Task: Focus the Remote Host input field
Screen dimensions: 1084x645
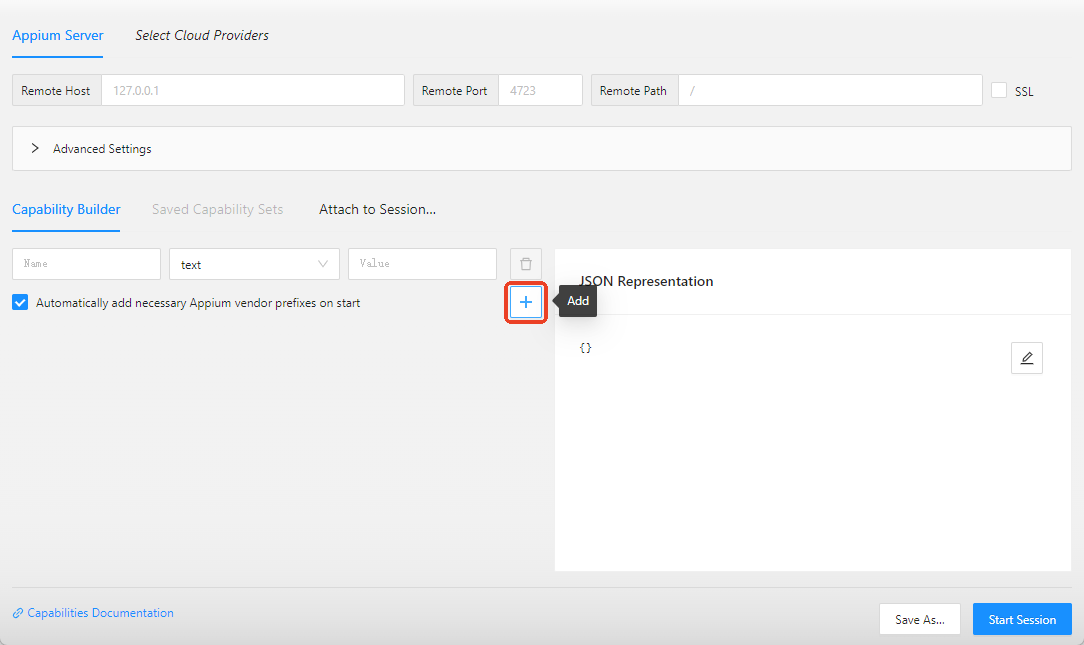Action: pyautogui.click(x=253, y=90)
